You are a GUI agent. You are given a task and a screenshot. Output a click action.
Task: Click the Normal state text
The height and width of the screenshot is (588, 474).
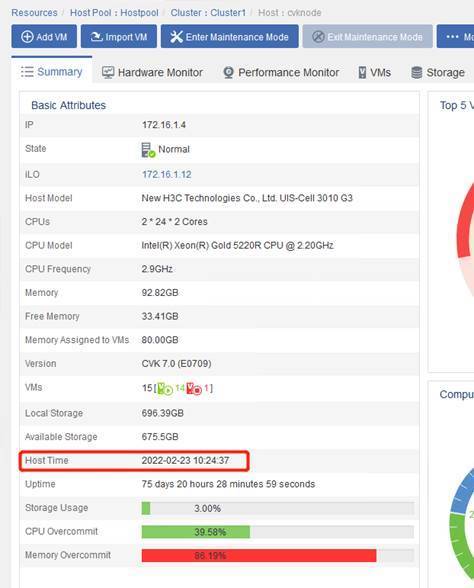[174, 149]
